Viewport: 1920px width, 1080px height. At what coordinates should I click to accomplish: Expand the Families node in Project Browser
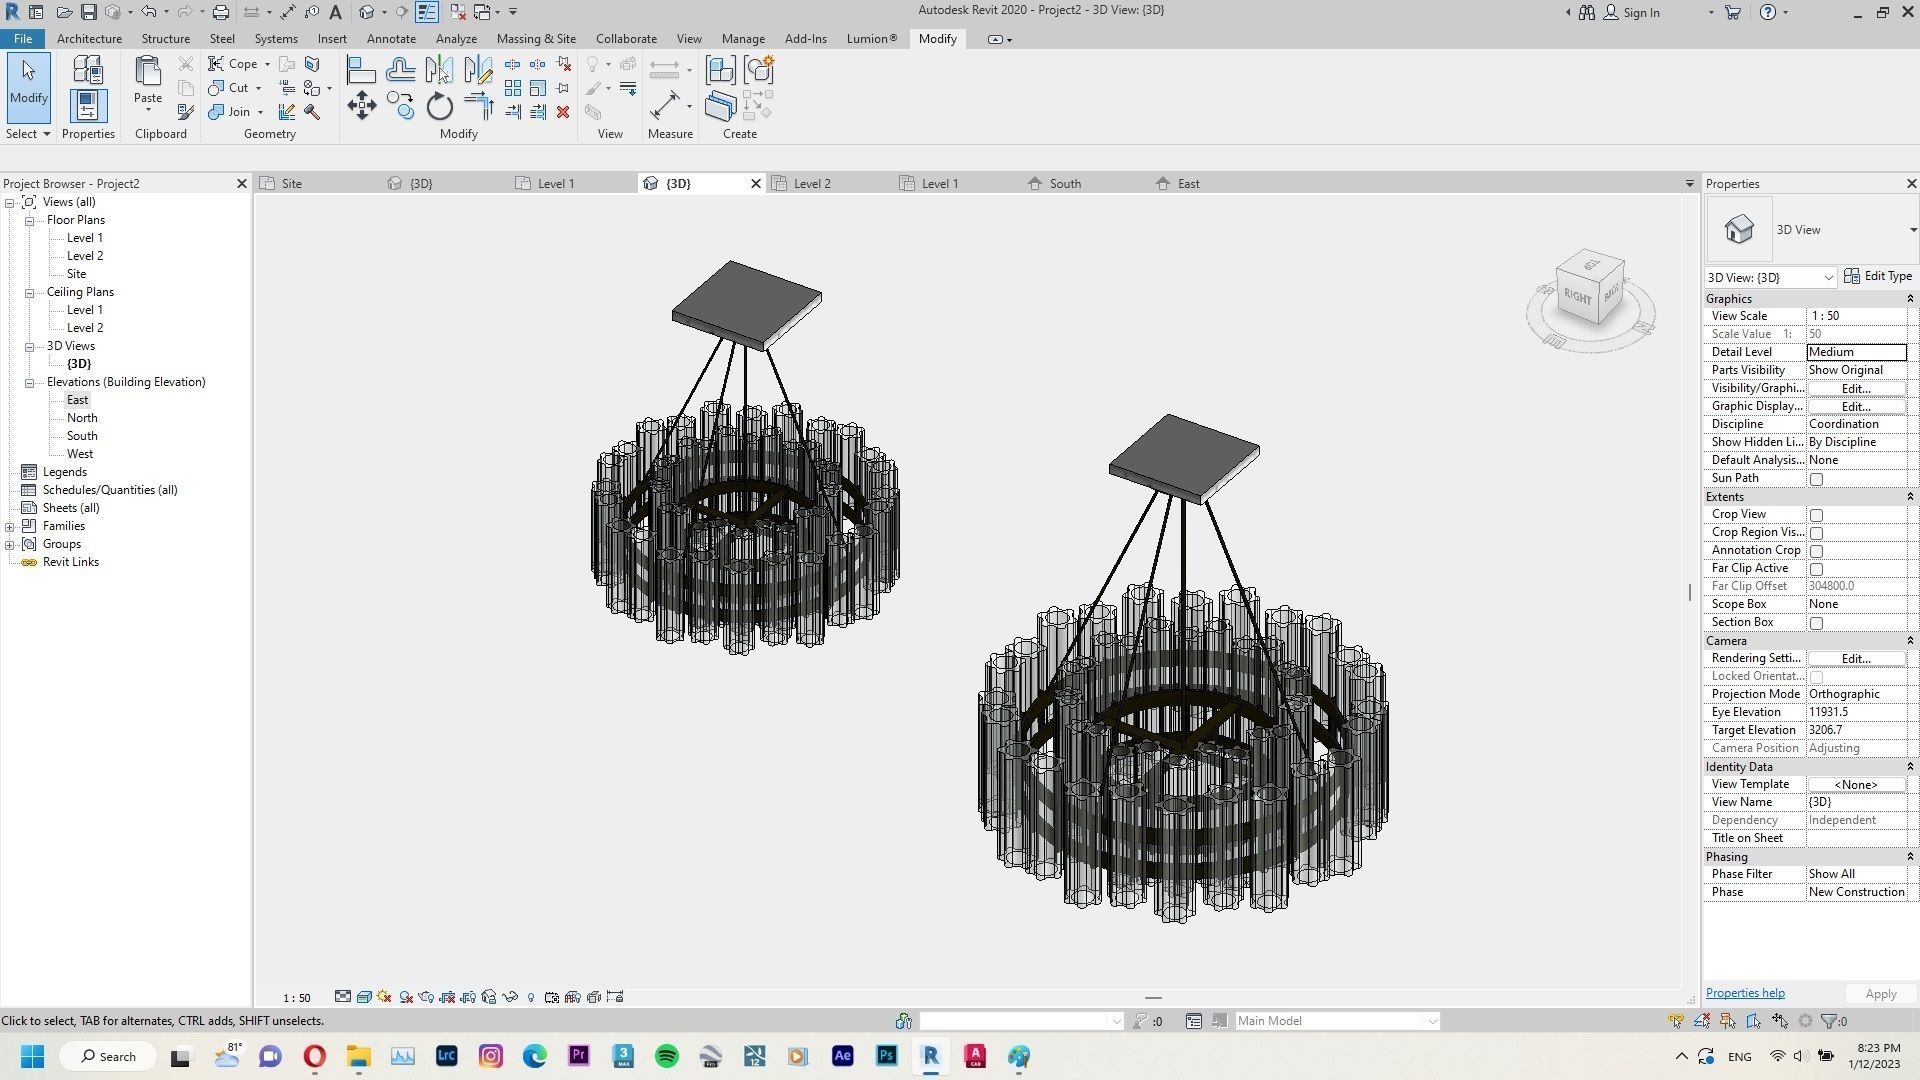point(10,525)
